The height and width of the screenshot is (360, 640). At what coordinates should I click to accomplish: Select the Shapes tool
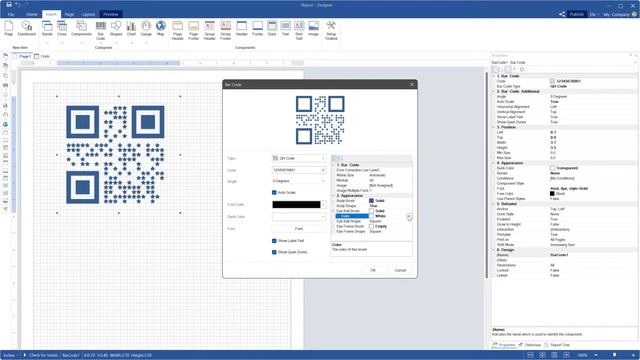click(x=116, y=29)
